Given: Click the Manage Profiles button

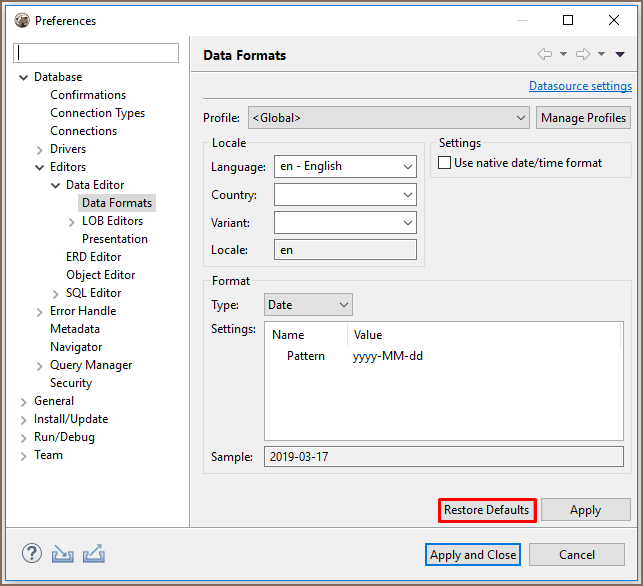Looking at the screenshot, I should tap(583, 118).
